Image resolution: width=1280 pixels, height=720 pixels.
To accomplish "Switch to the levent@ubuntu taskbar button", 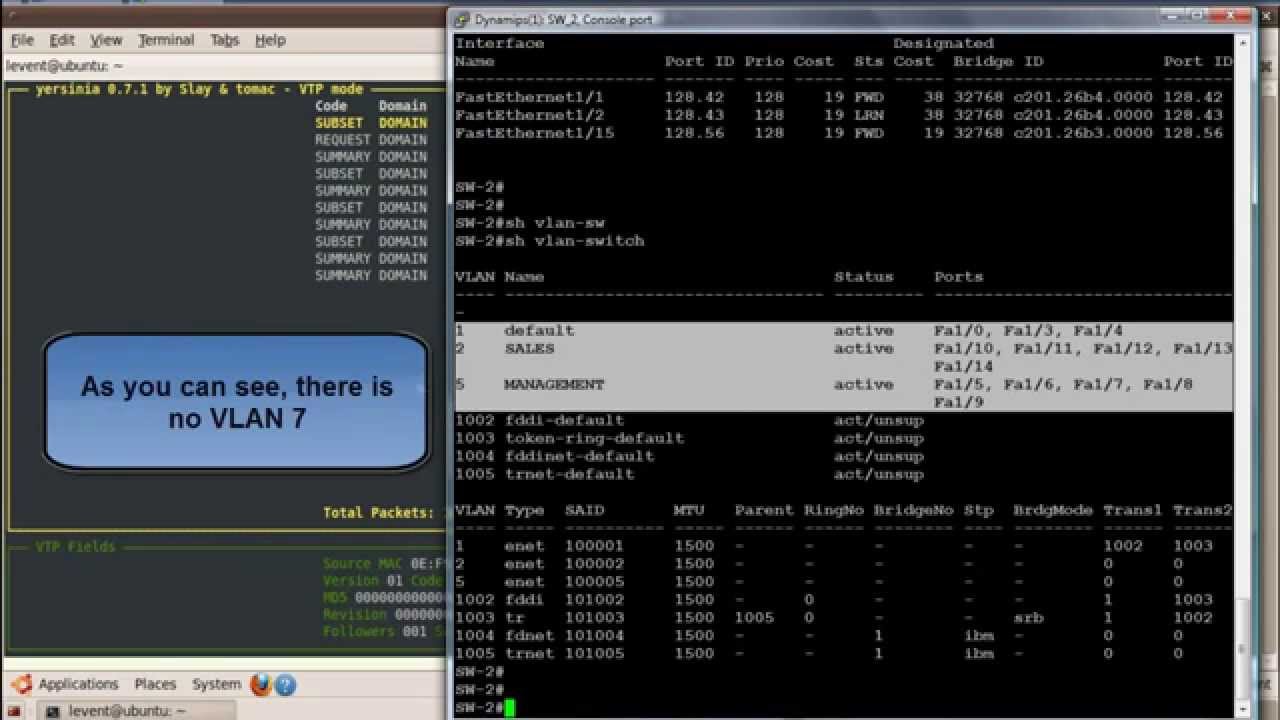I will click(x=136, y=711).
